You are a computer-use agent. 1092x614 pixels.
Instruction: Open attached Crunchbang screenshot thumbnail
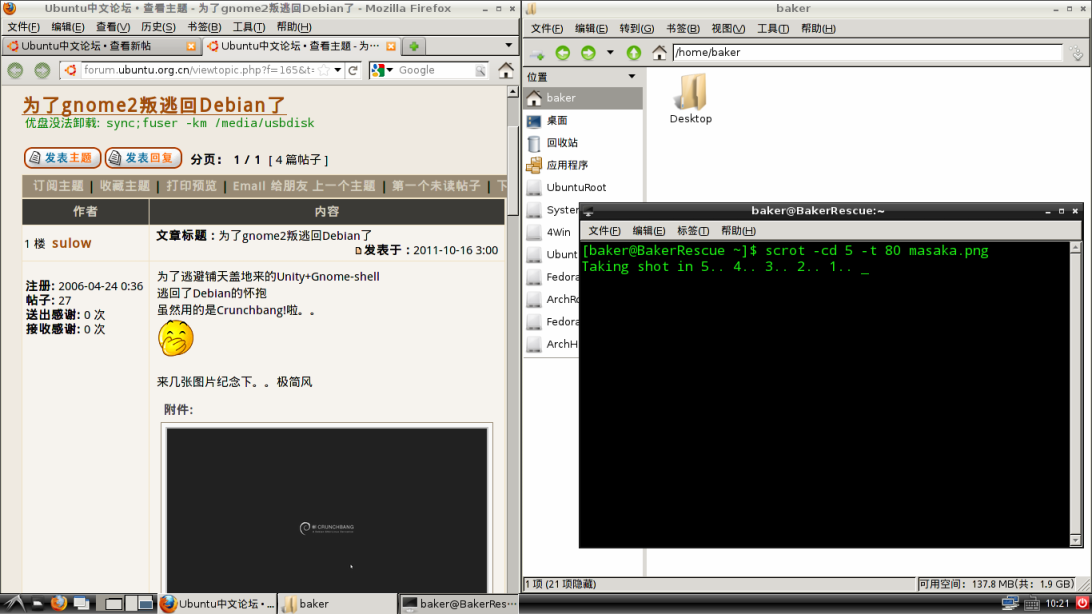[x=327, y=510]
